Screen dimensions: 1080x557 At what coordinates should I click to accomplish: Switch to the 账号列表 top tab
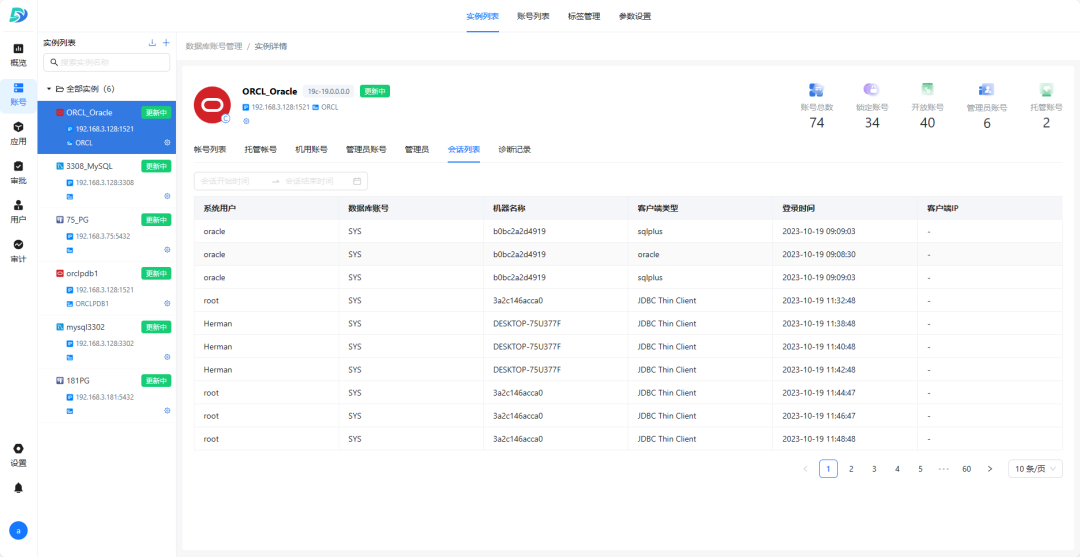533,16
